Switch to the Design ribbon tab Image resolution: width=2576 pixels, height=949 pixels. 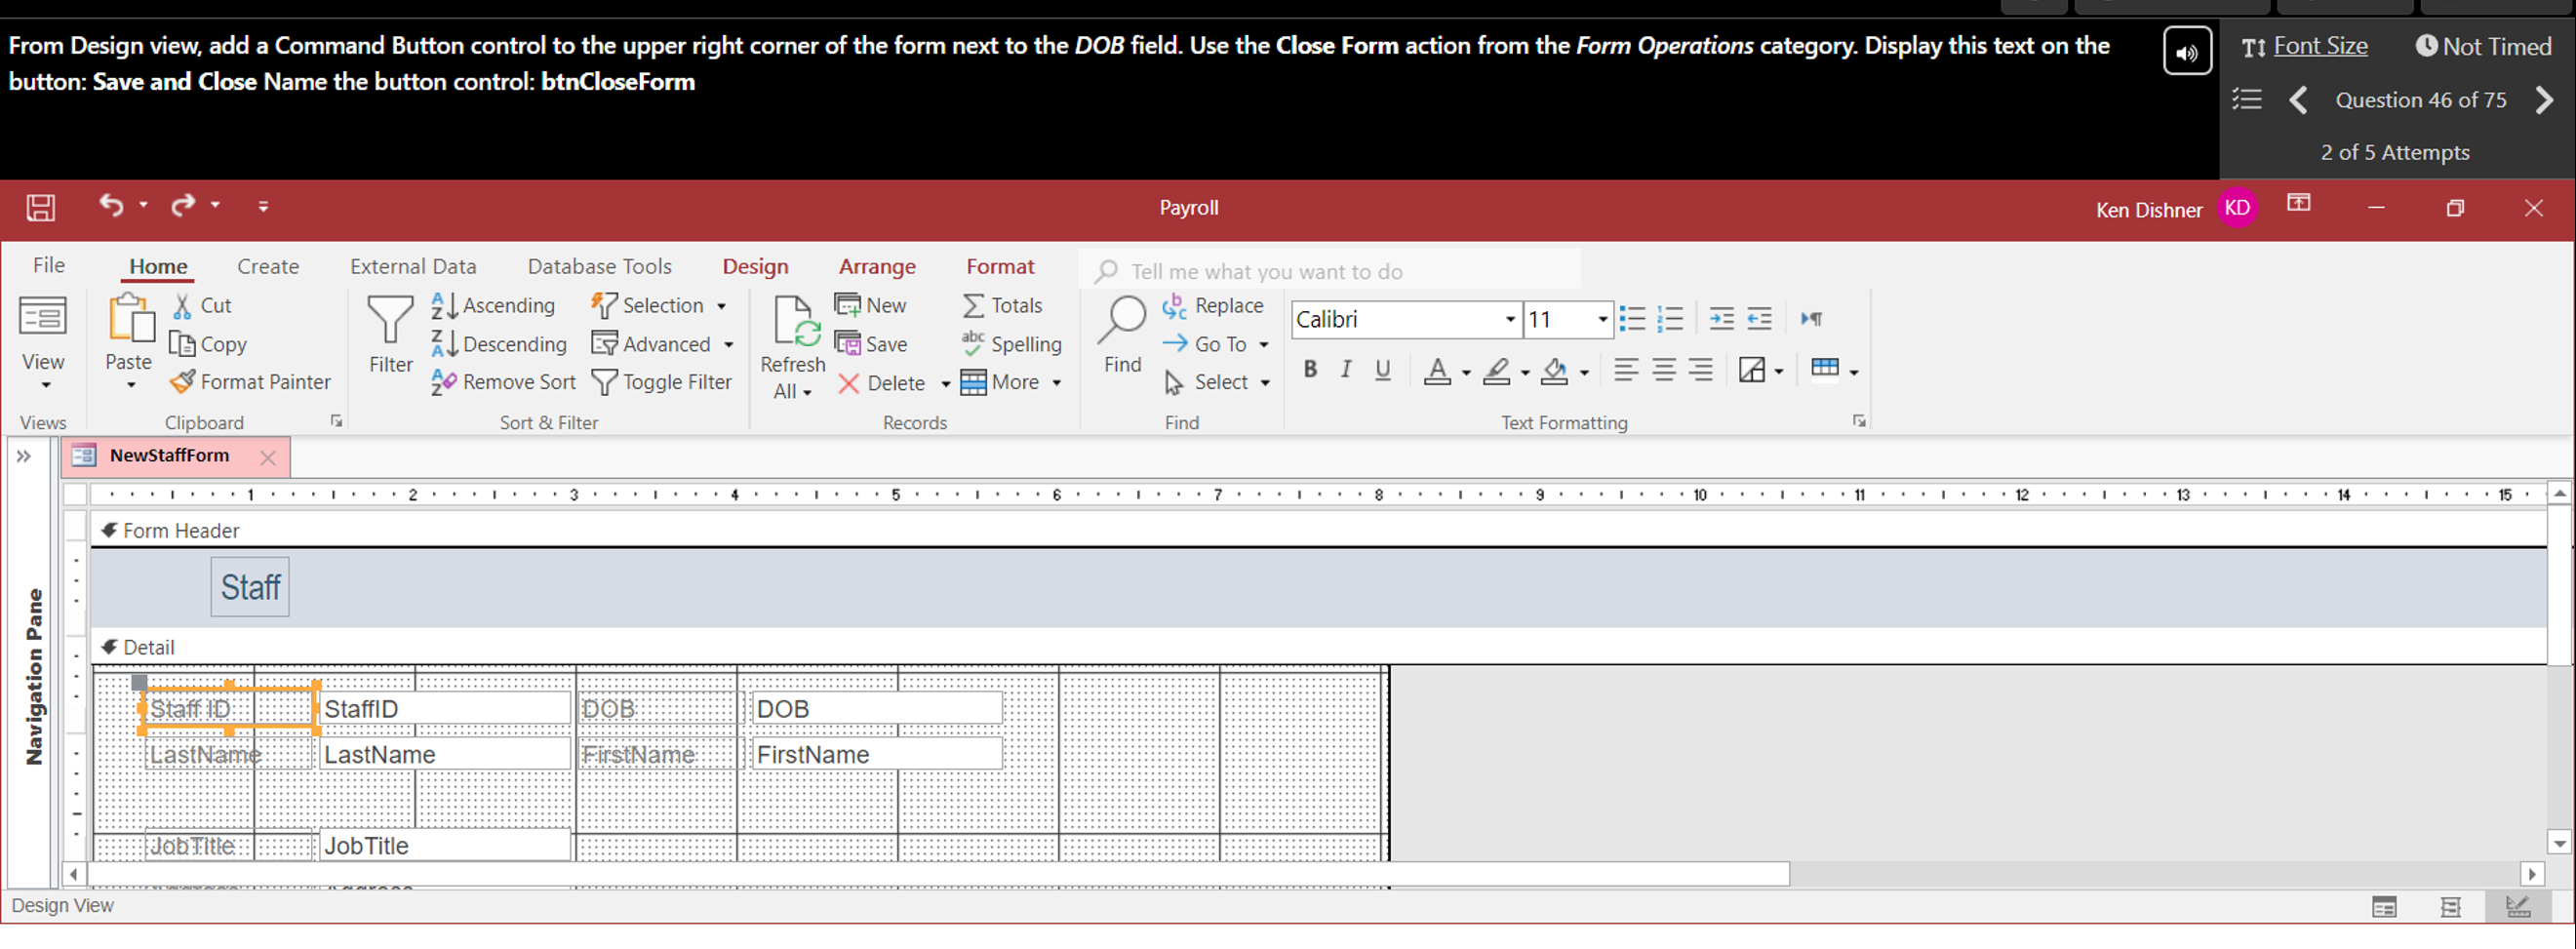(x=755, y=266)
